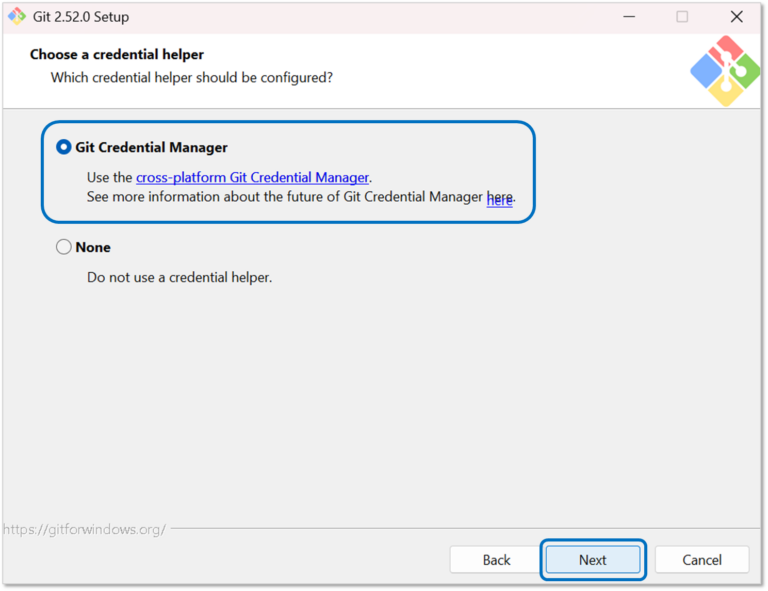Viewport: 768px width, 591px height.
Task: Close the Git Setup window
Action: [x=736, y=17]
